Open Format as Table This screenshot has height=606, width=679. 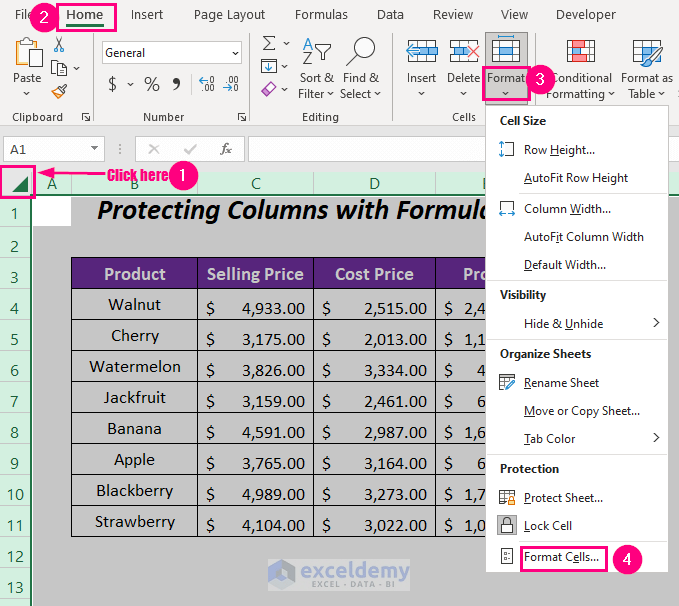pyautogui.click(x=647, y=68)
